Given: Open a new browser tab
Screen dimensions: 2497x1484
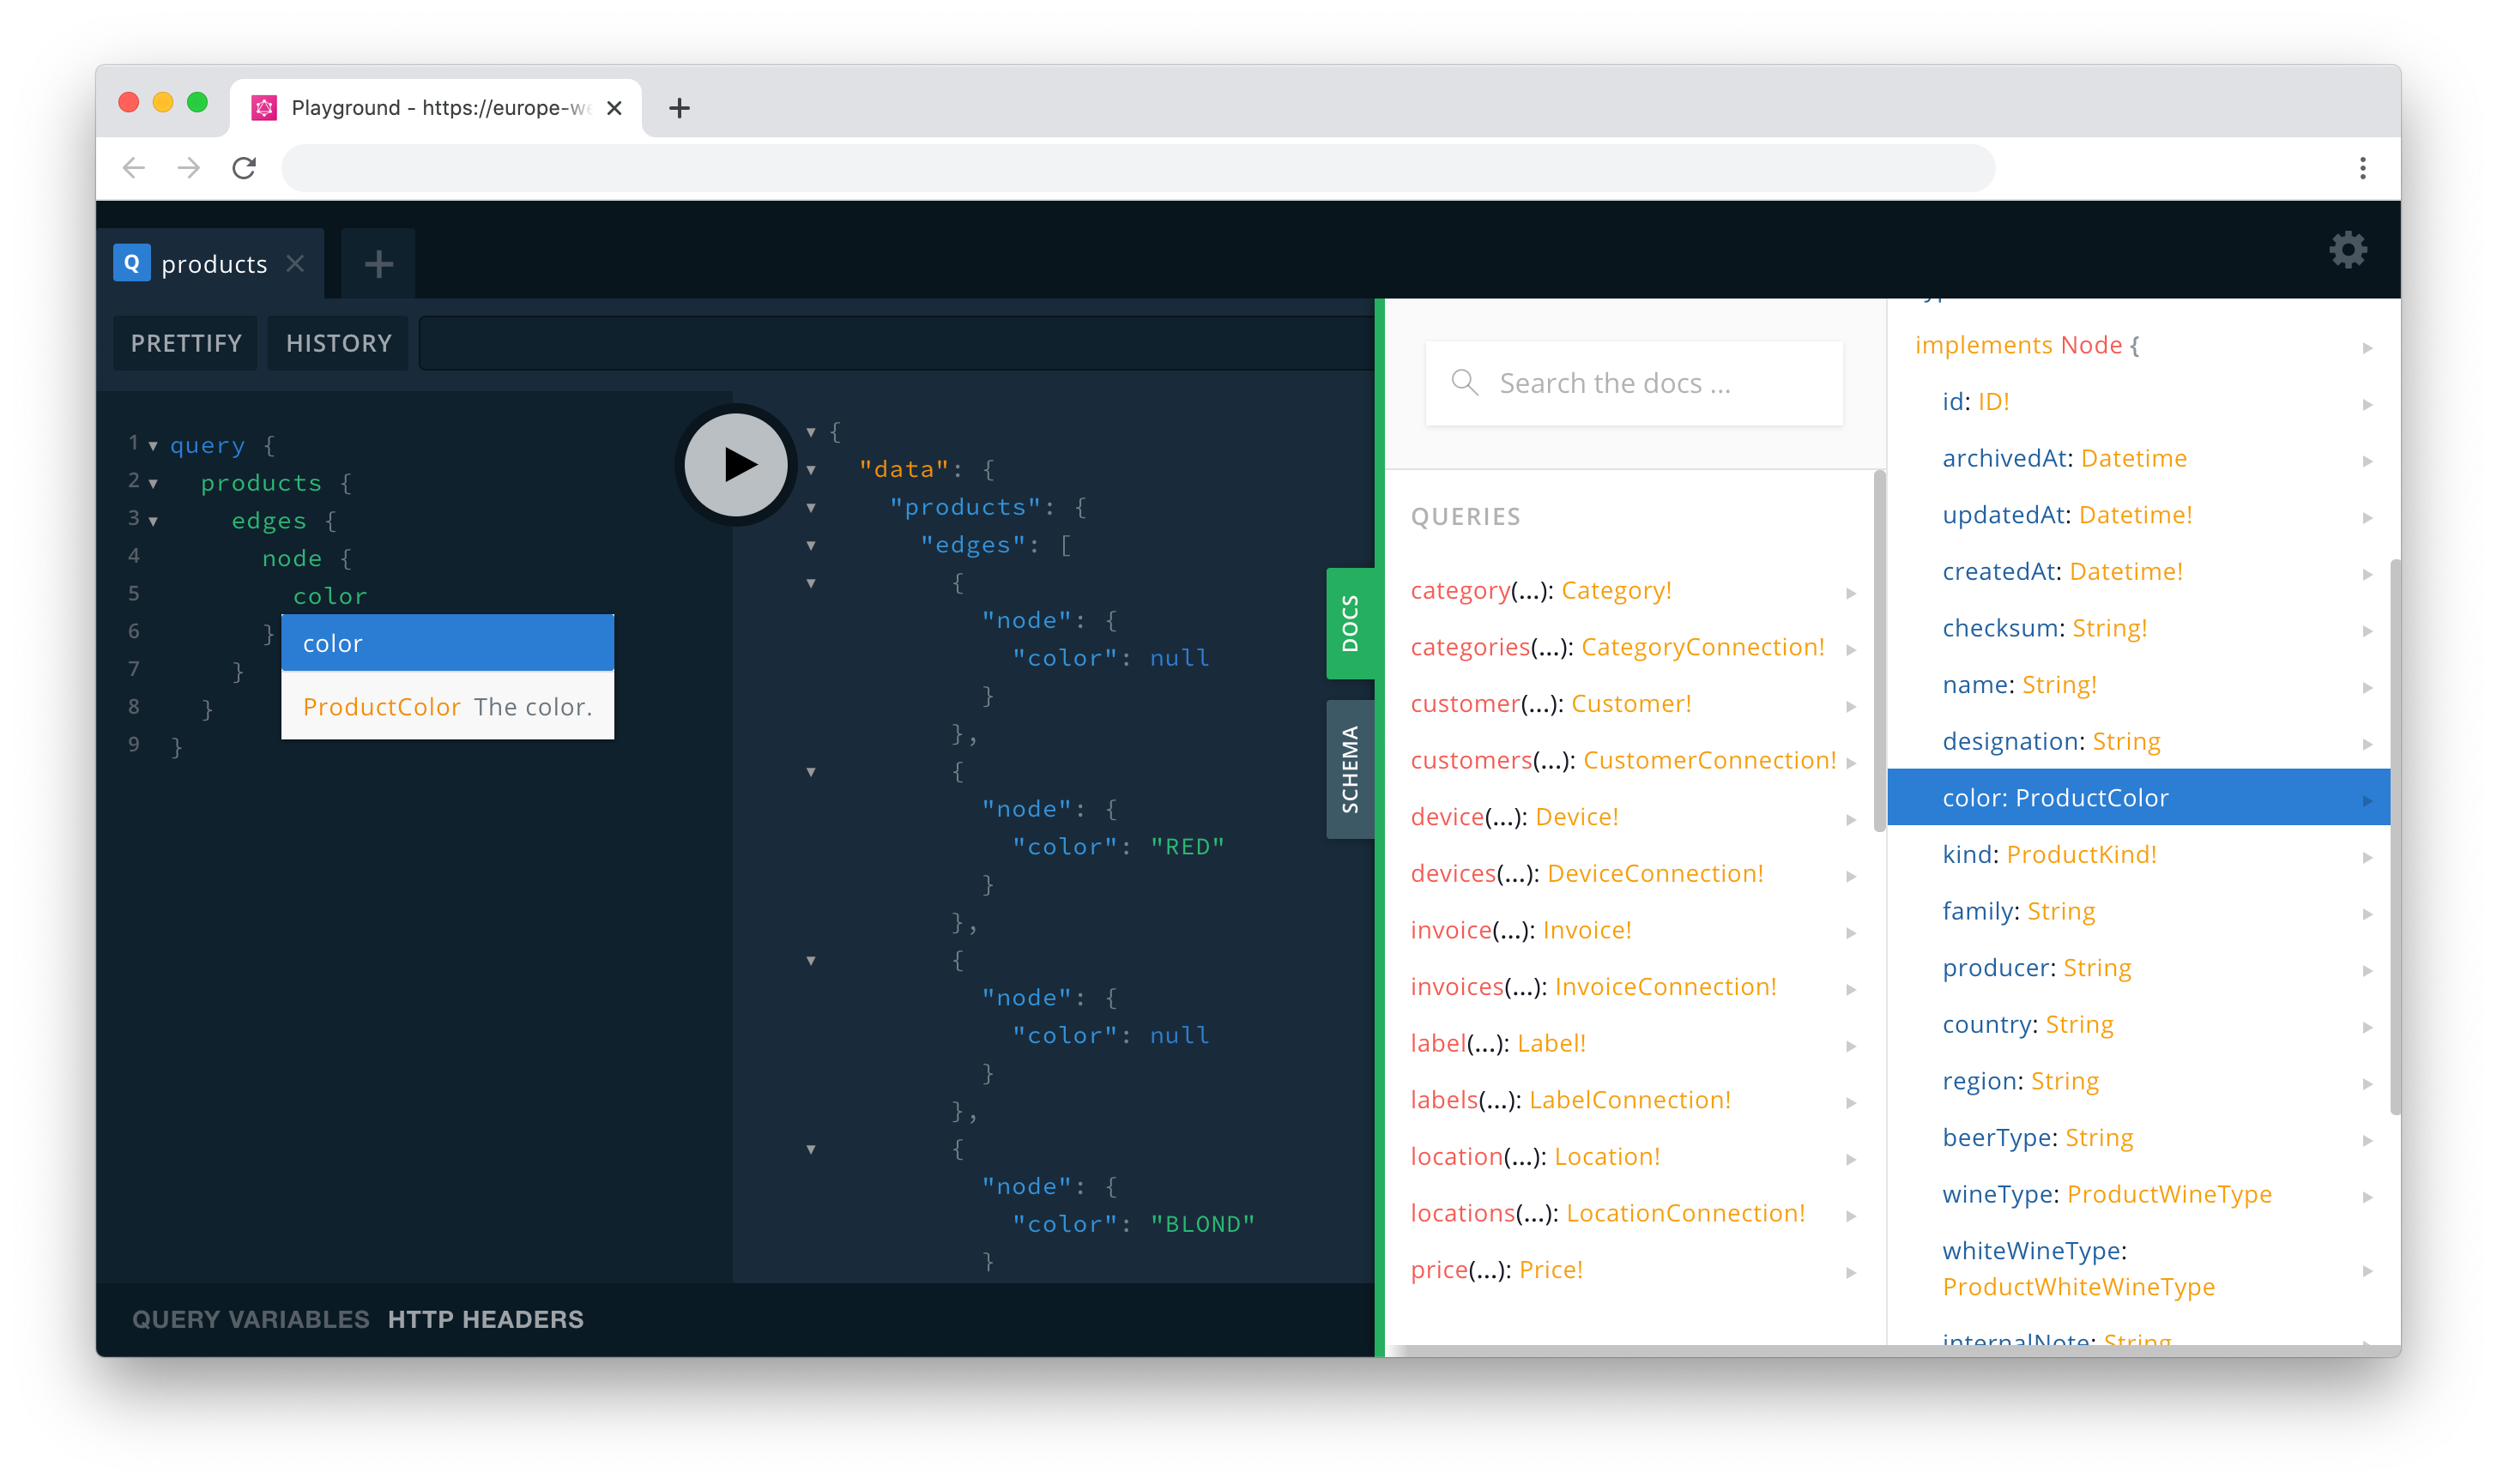Looking at the screenshot, I should [679, 108].
